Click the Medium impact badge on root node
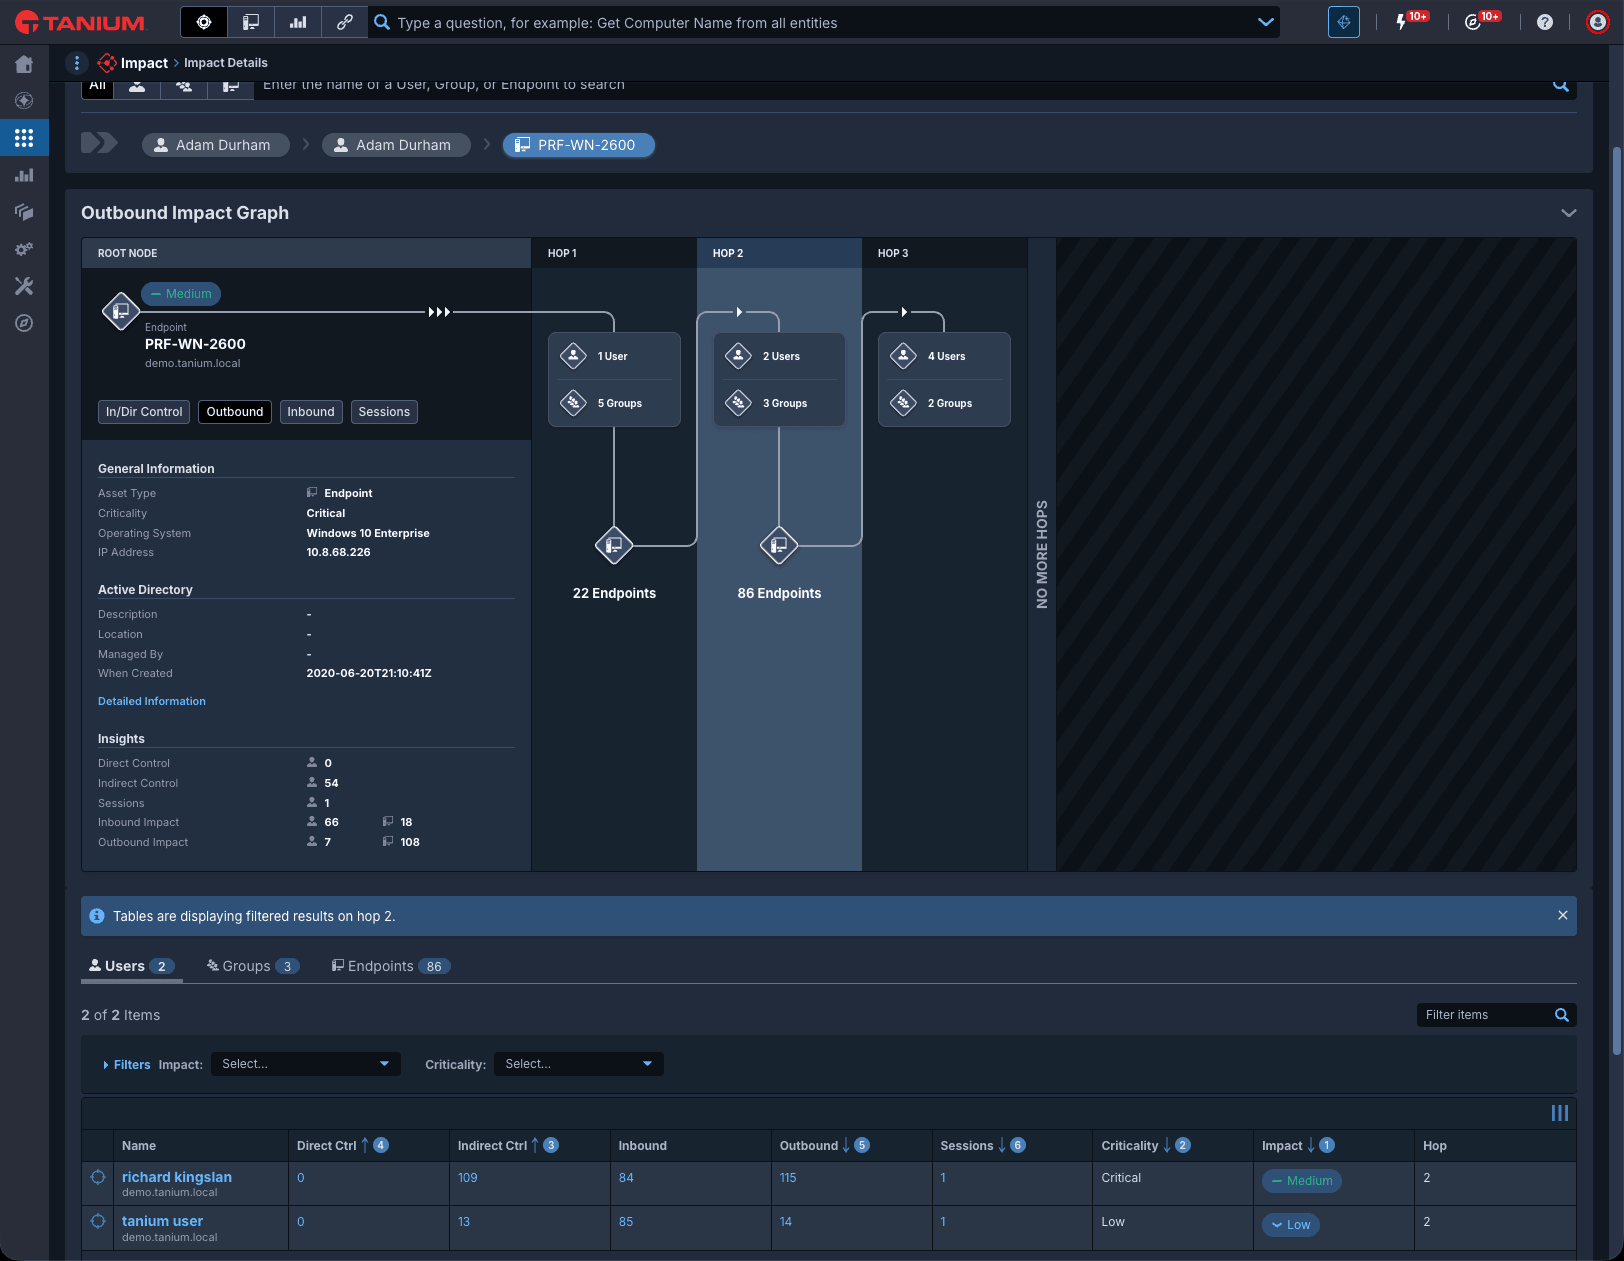Image resolution: width=1624 pixels, height=1261 pixels. 181,294
